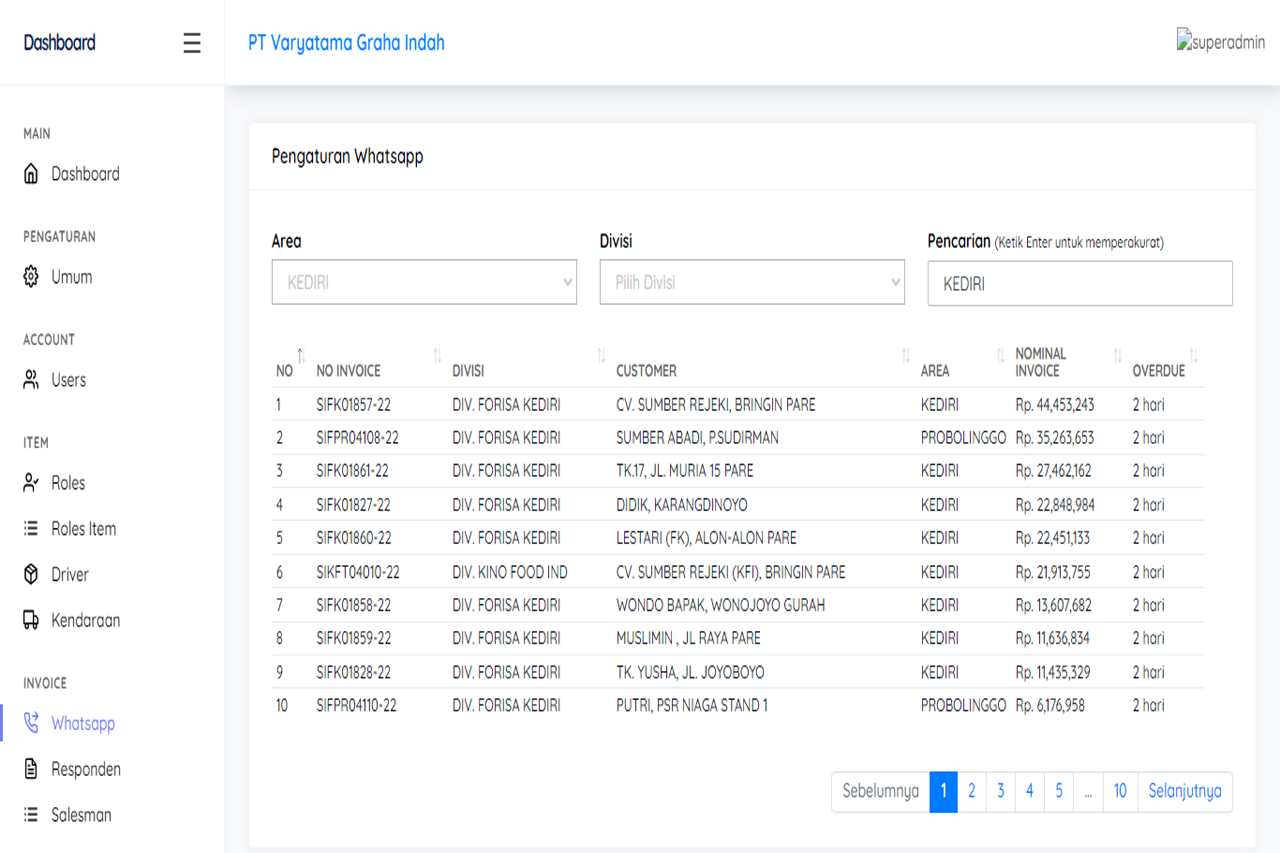
Task: Click the Responden document icon
Action: pos(31,769)
